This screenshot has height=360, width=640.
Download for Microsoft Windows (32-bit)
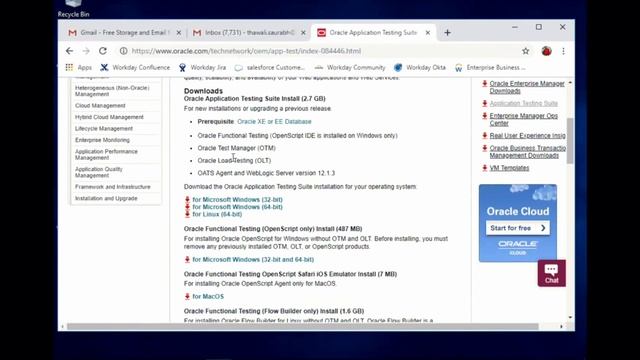tap(237, 200)
